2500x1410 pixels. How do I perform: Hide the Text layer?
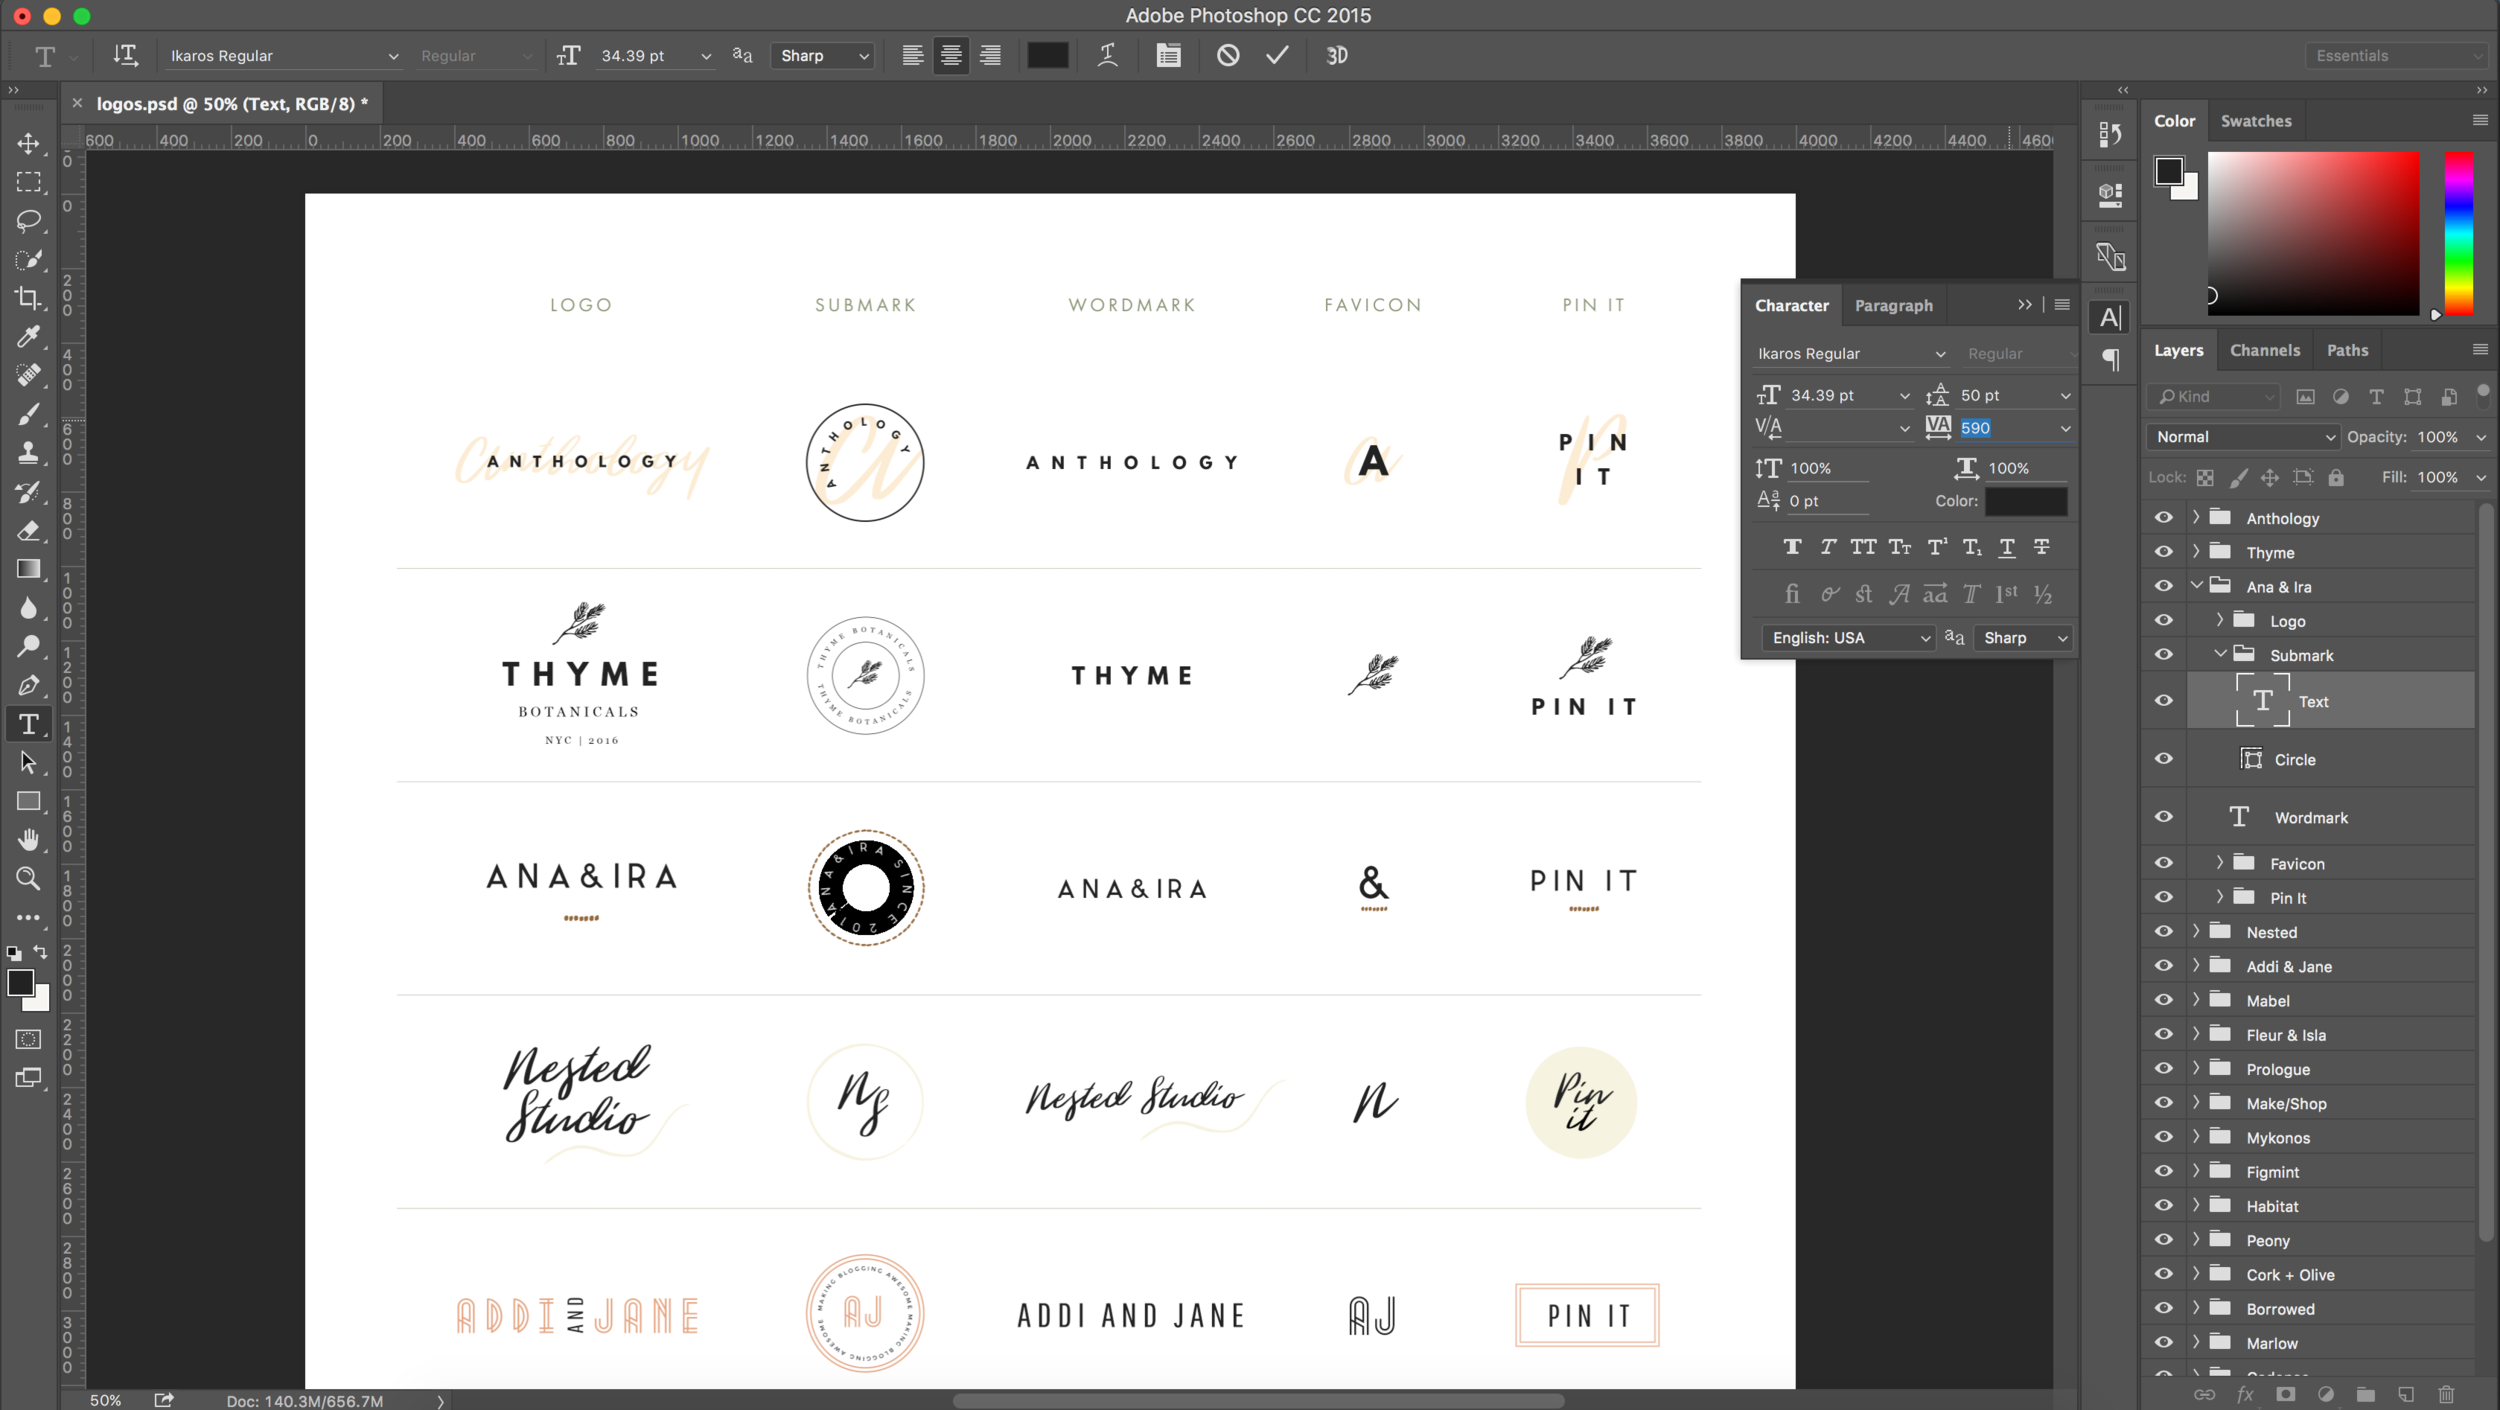2163,701
